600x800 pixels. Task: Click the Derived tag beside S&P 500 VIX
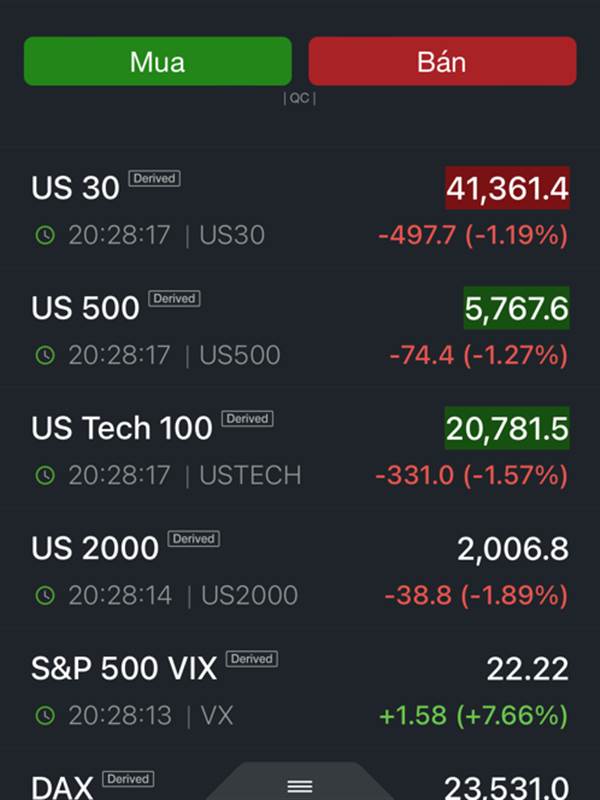click(x=252, y=659)
